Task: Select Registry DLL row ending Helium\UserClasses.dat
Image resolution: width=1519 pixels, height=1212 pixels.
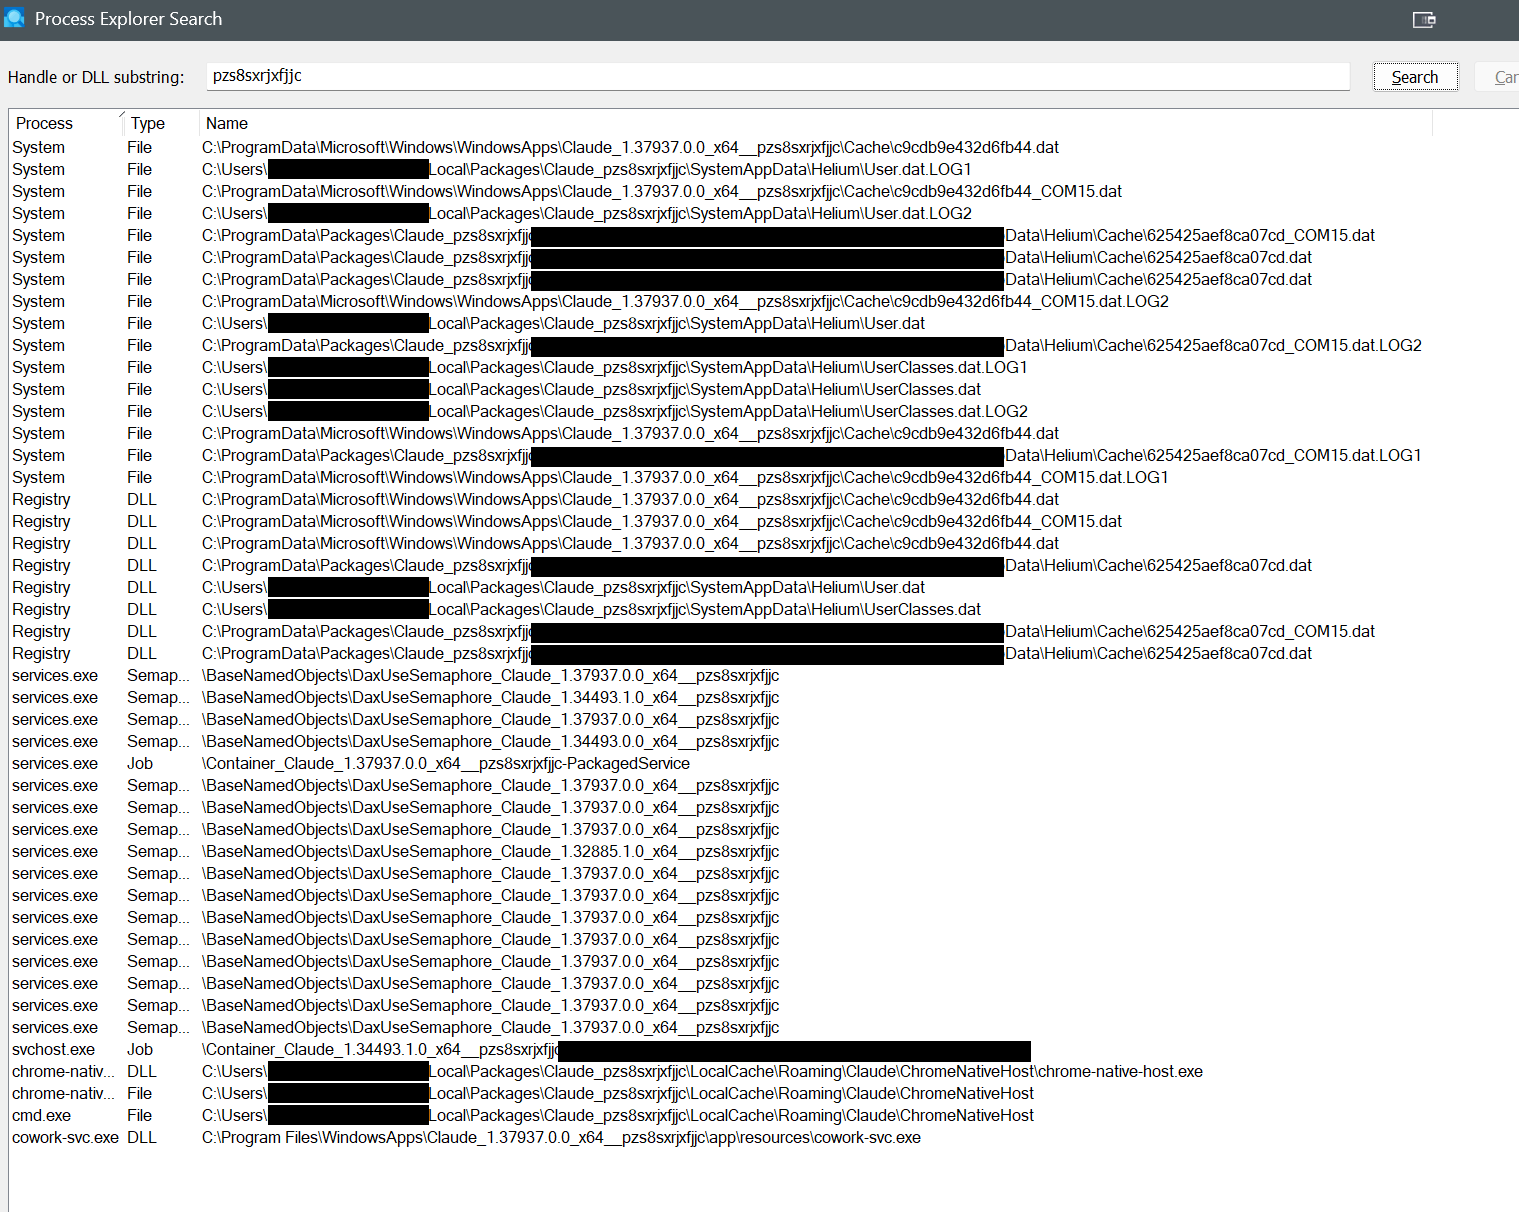Action: pos(721,609)
